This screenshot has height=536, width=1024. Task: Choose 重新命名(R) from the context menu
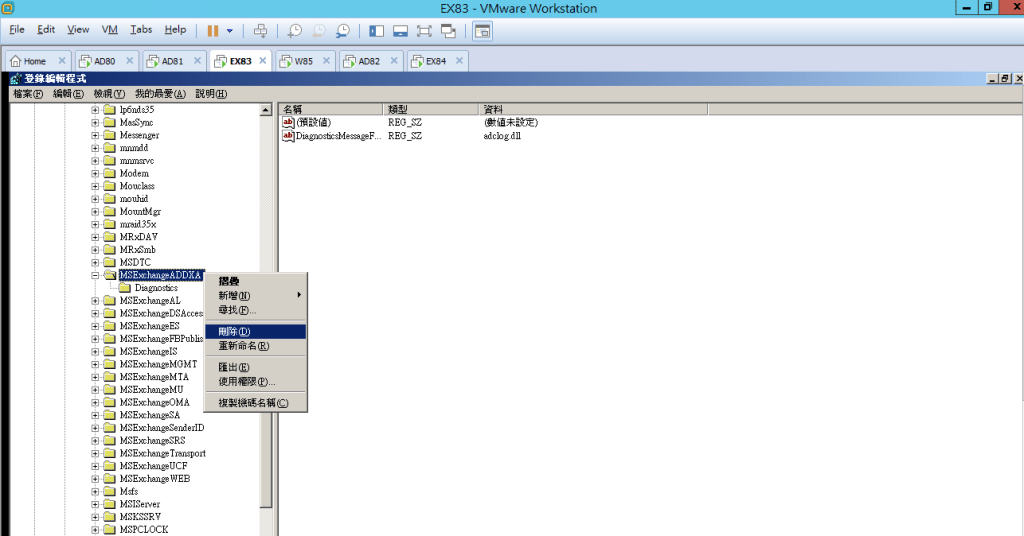point(243,346)
